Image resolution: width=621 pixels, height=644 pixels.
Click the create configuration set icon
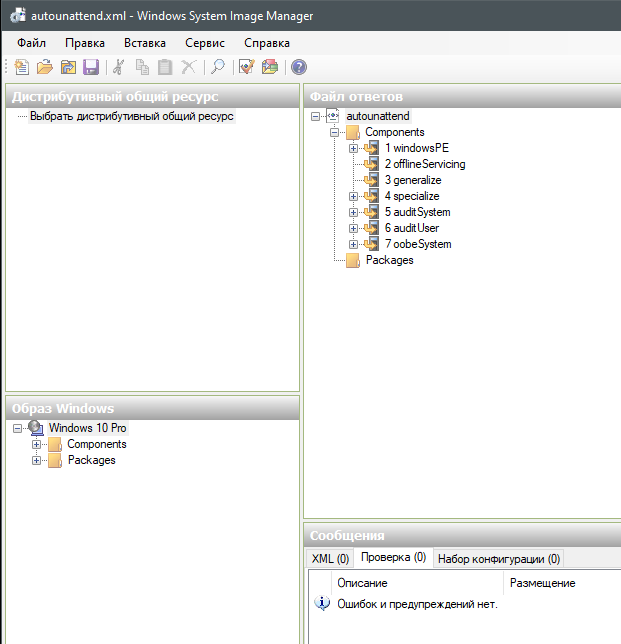270,67
